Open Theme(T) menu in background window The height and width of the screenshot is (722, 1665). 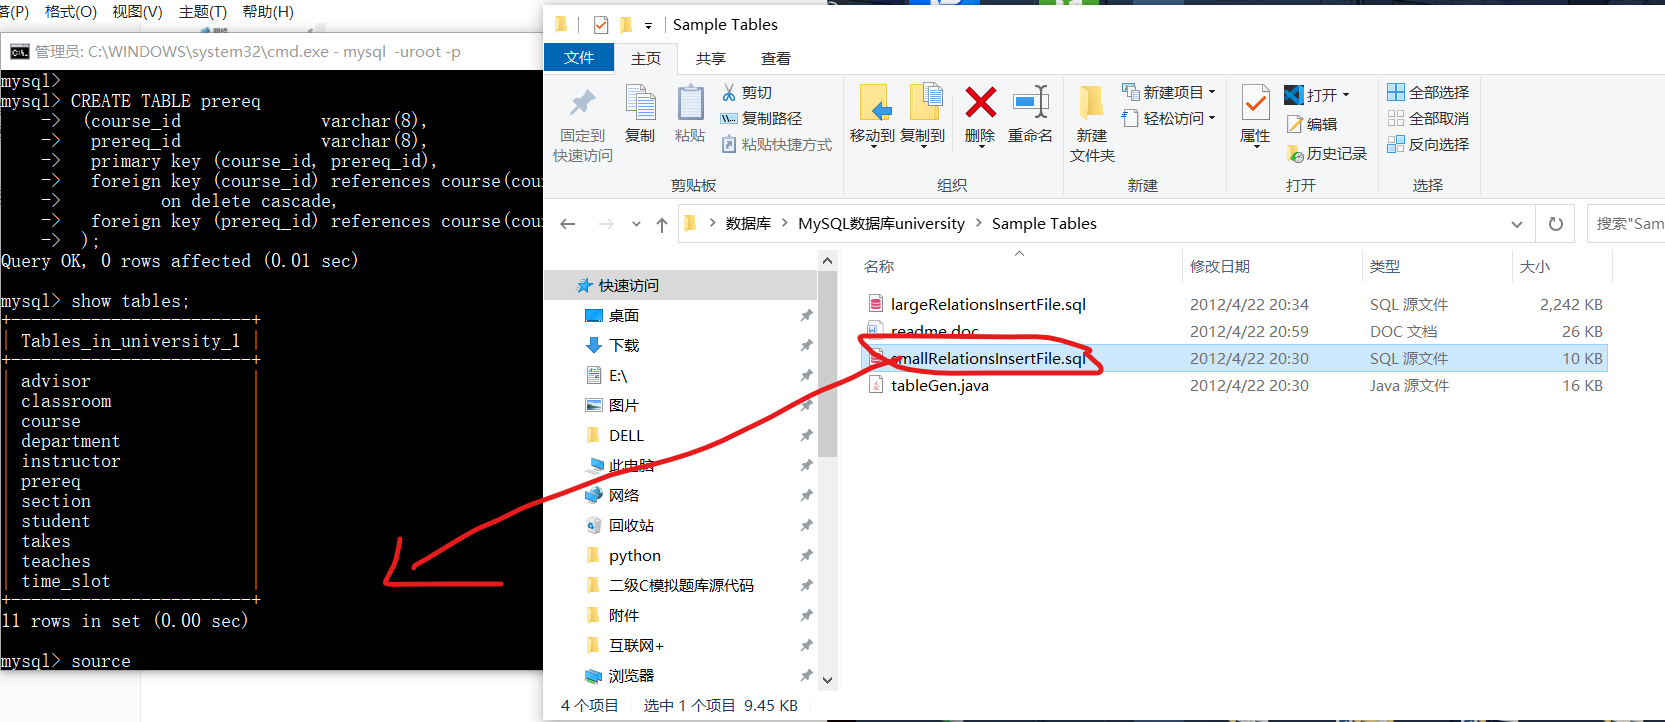[203, 12]
